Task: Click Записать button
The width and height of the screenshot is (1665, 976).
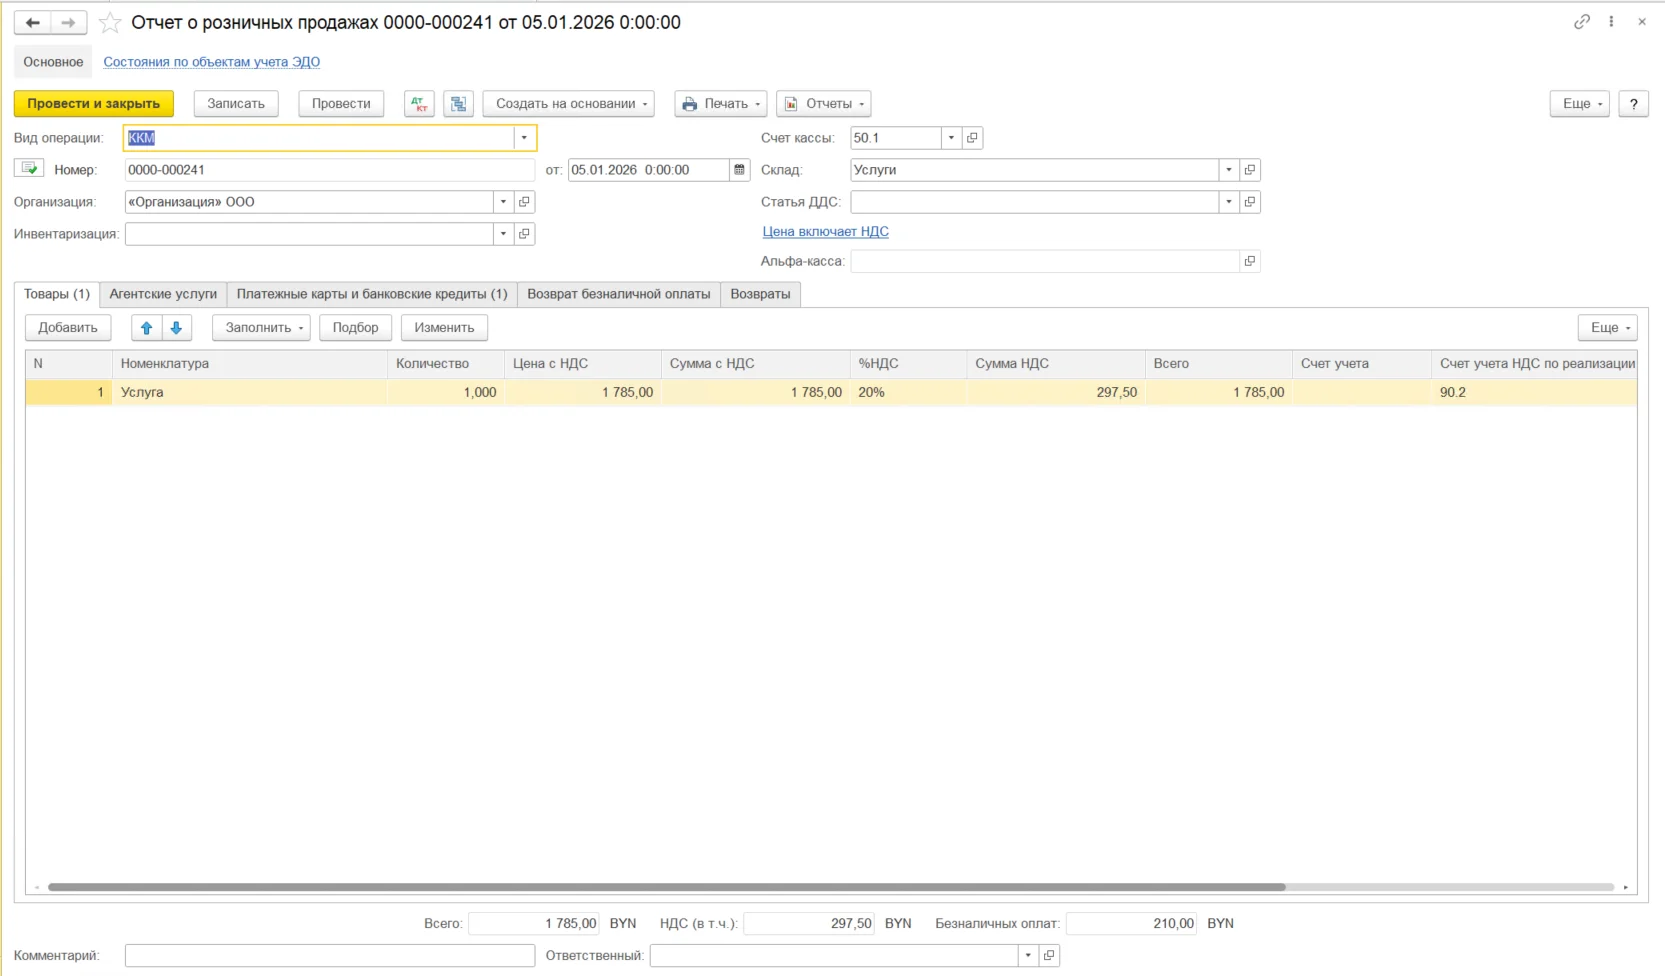Action: pos(236,104)
